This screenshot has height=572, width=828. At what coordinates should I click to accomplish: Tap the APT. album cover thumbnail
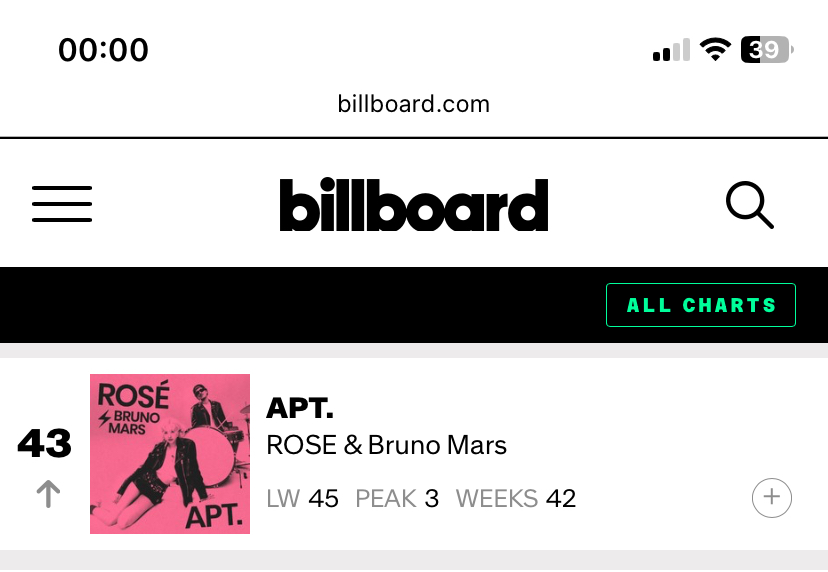pos(170,454)
